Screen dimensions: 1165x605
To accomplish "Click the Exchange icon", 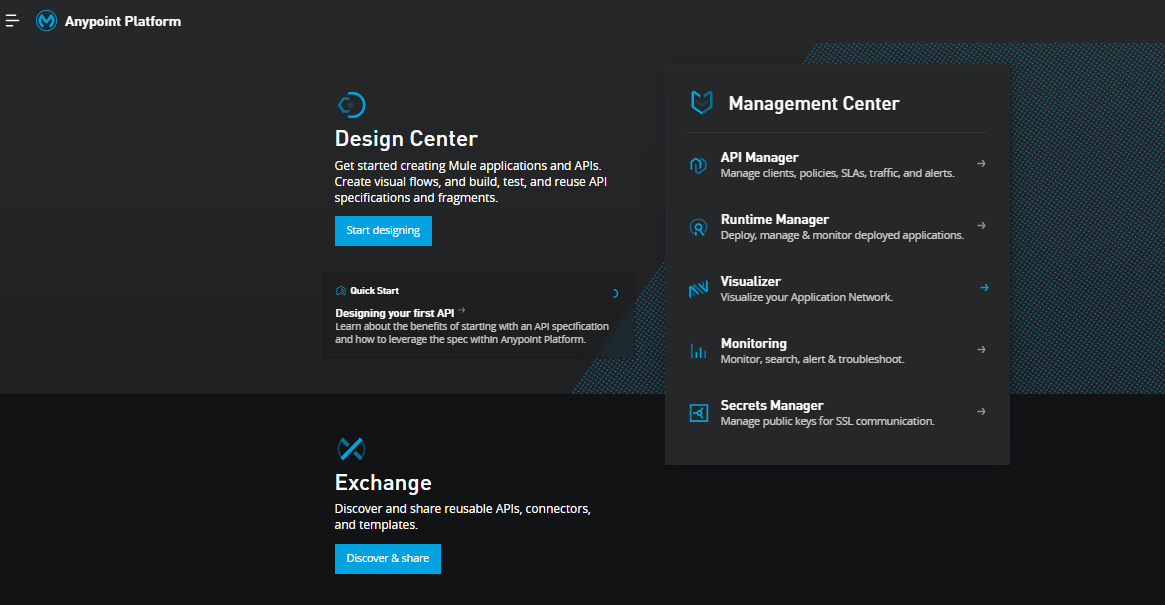I will (351, 448).
